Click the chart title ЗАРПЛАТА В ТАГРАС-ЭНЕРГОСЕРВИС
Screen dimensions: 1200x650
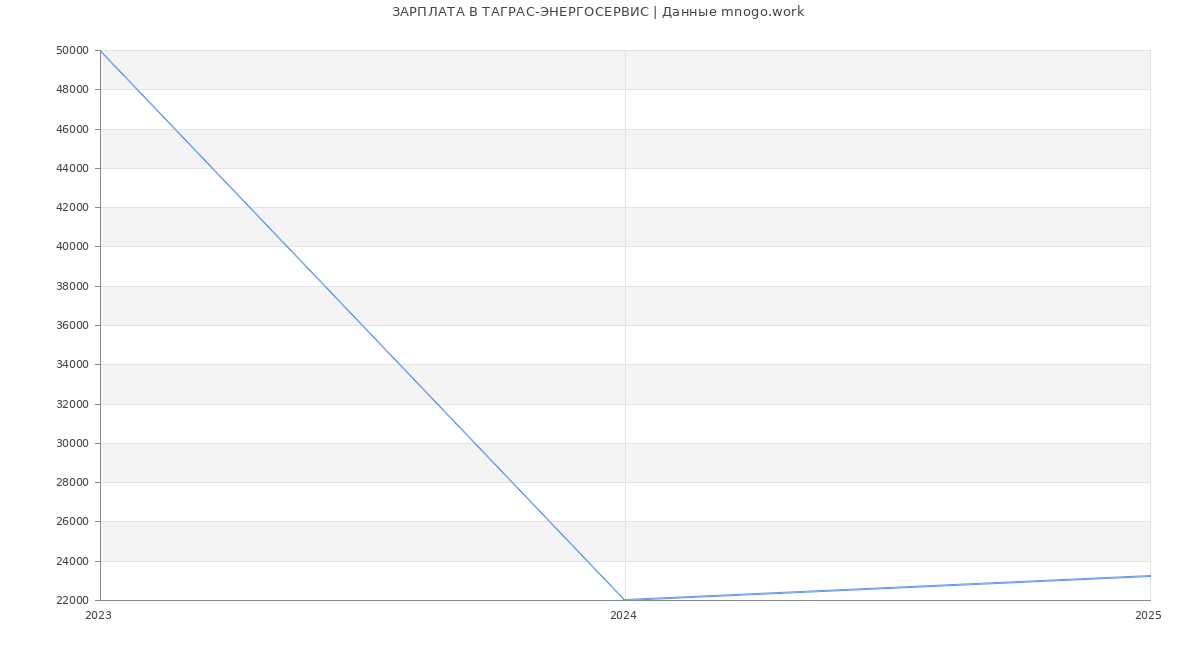click(520, 12)
